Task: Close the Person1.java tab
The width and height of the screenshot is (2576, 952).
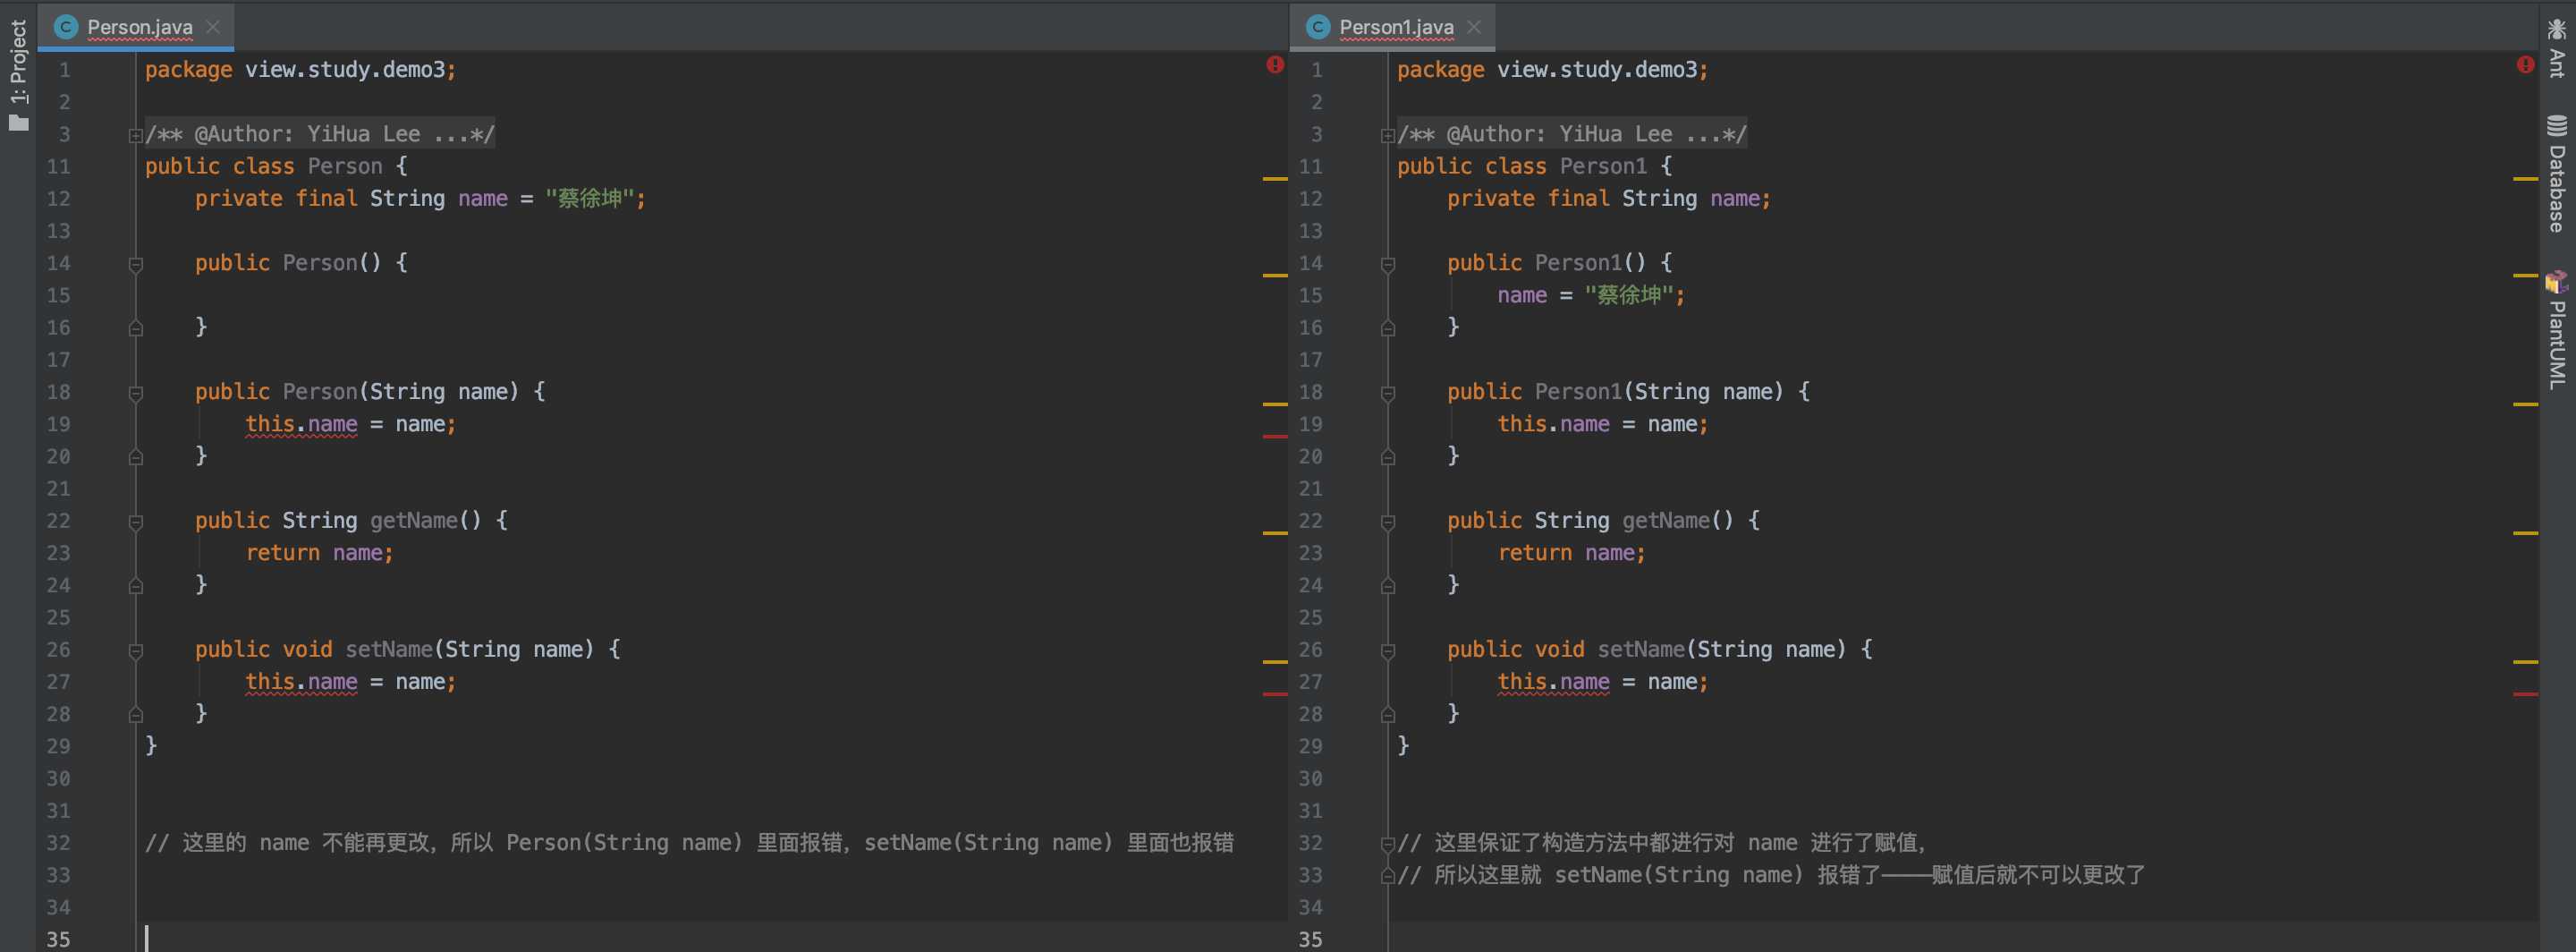Action: click(1474, 27)
